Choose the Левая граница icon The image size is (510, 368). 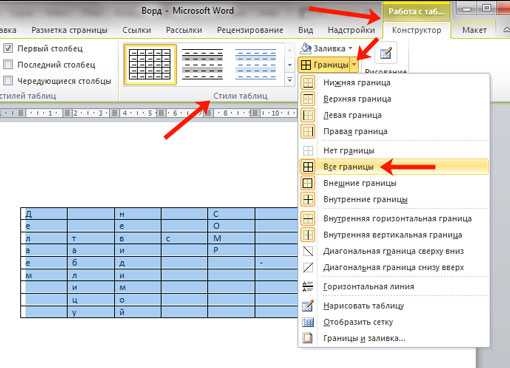pos(308,115)
